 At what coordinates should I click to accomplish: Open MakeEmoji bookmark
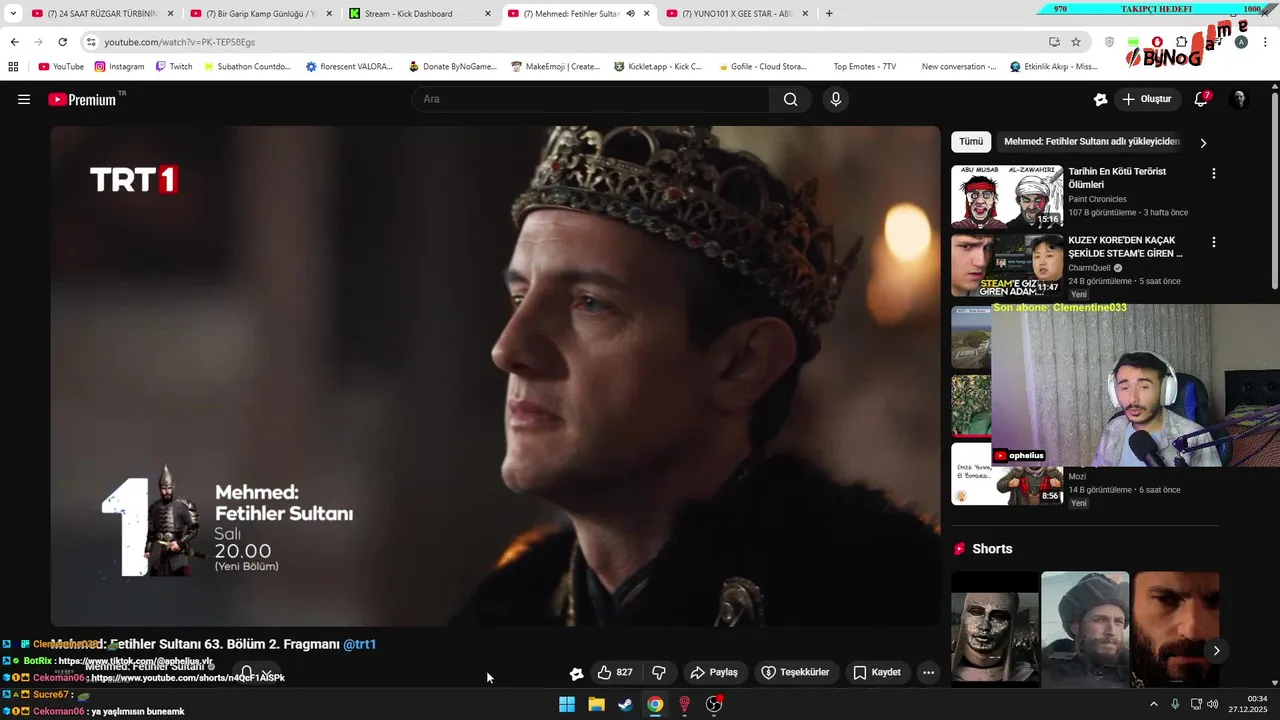coord(555,67)
